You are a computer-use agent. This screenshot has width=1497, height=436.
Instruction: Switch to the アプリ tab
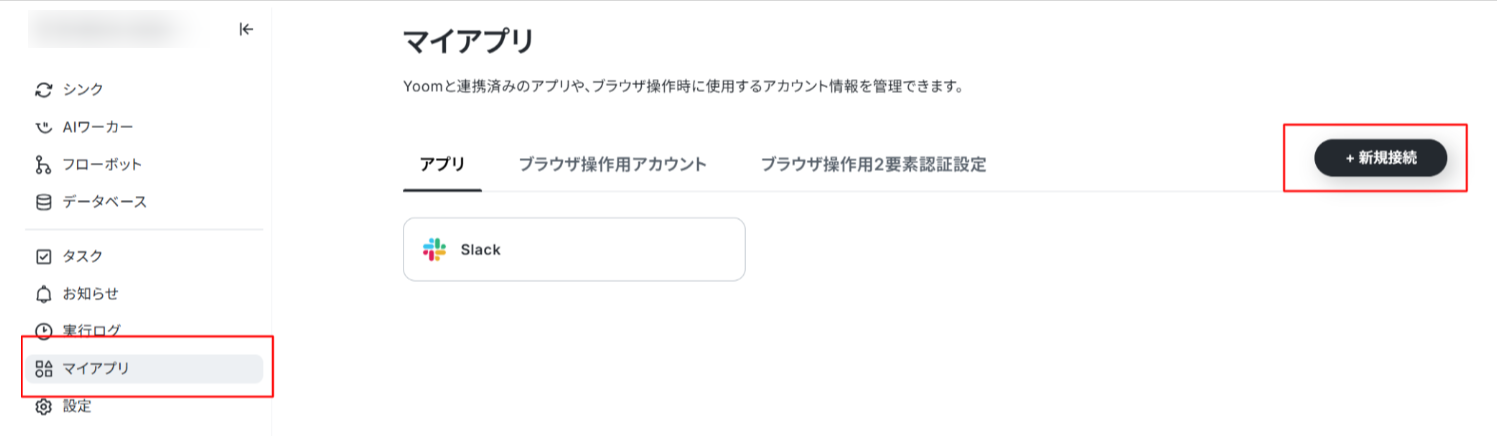click(442, 165)
